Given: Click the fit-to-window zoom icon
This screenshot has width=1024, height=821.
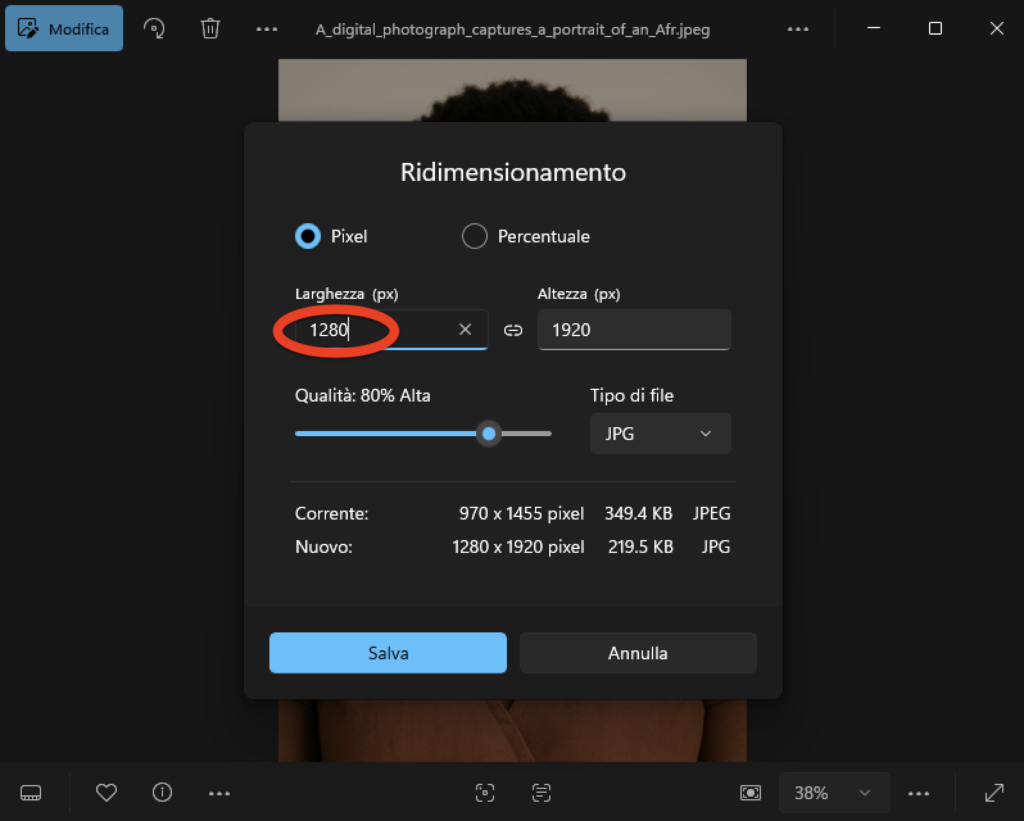Looking at the screenshot, I should click(750, 793).
